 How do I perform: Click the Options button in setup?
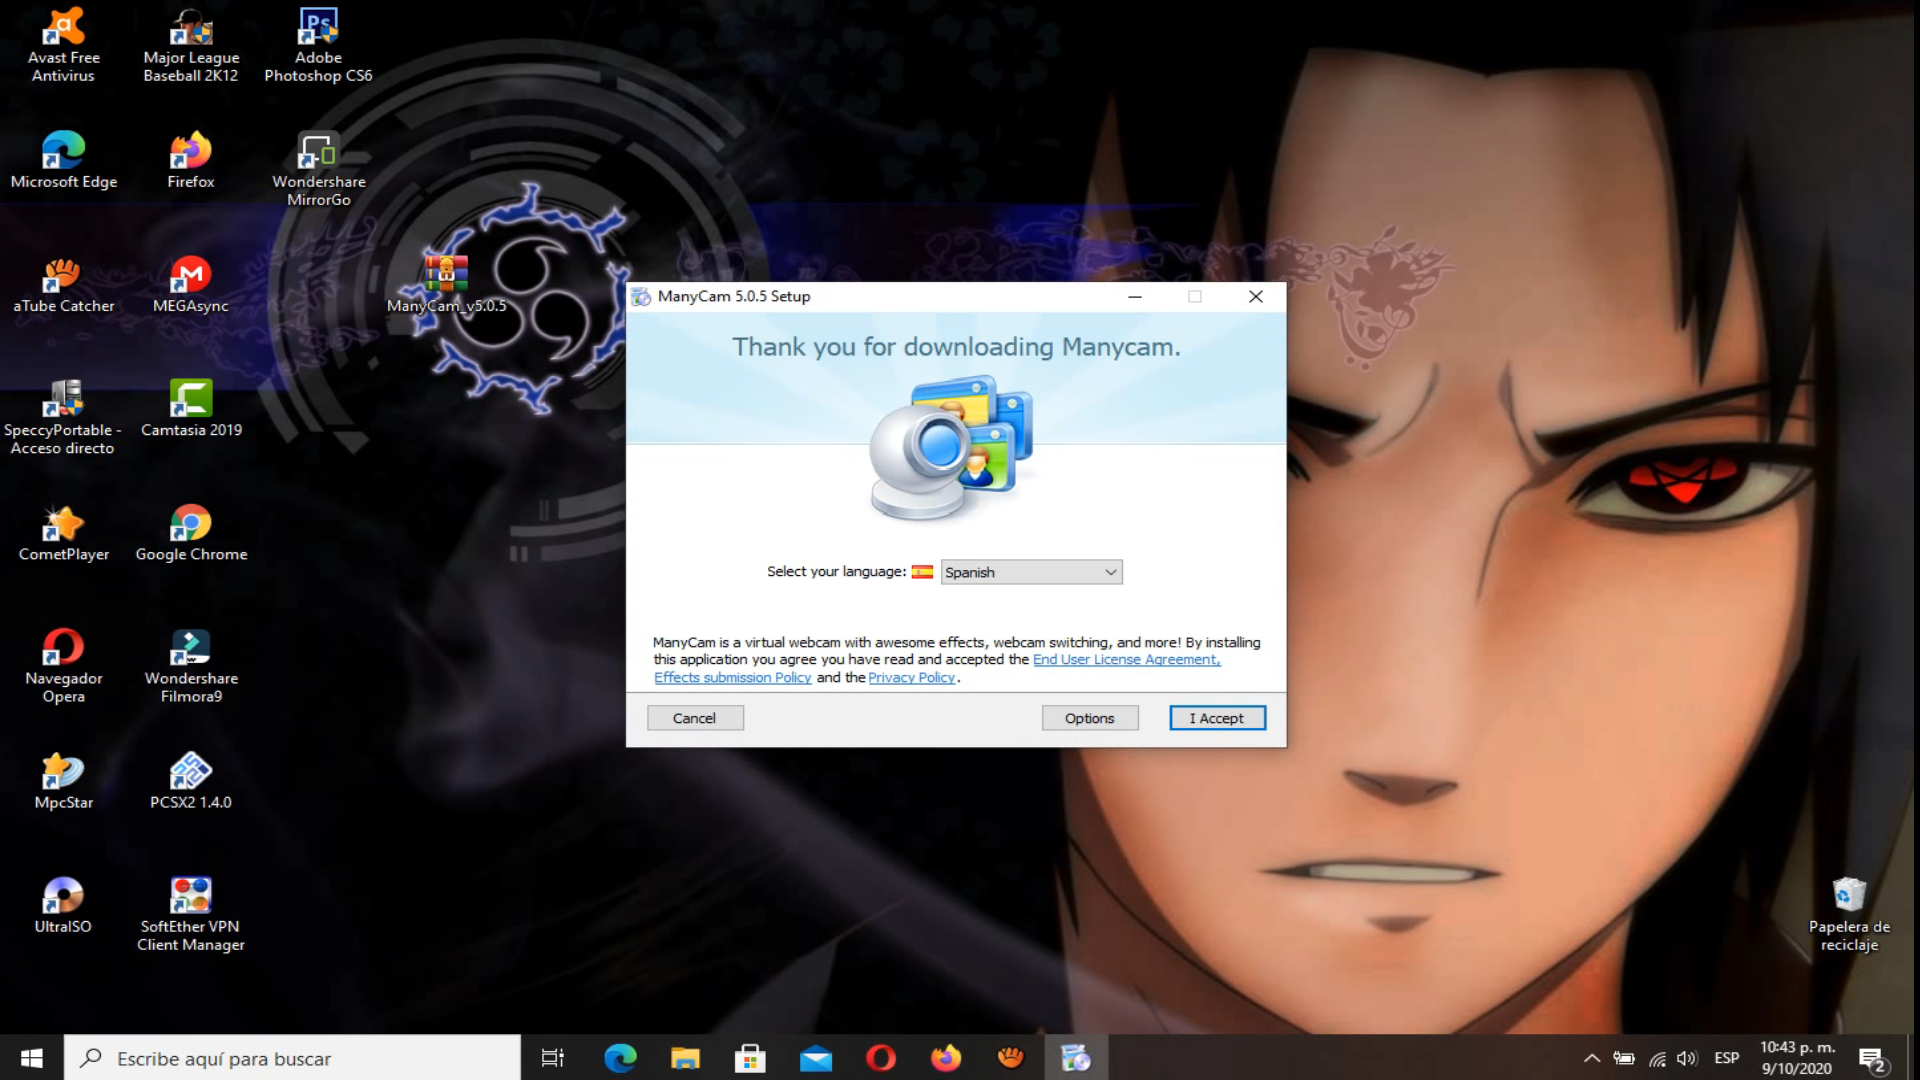[1089, 718]
